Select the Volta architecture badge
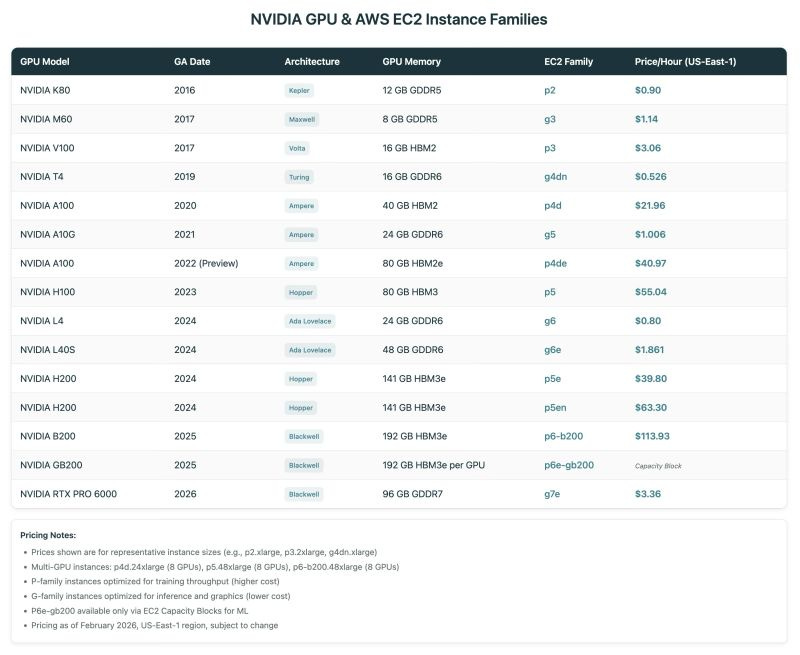Image resolution: width=800 pixels, height=655 pixels. coord(297,148)
